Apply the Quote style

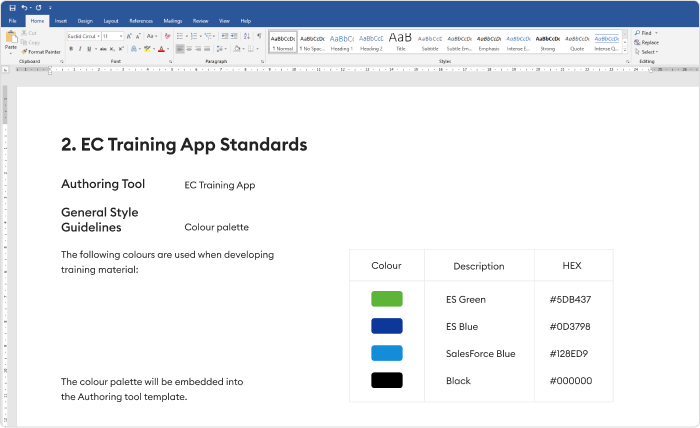pos(577,42)
